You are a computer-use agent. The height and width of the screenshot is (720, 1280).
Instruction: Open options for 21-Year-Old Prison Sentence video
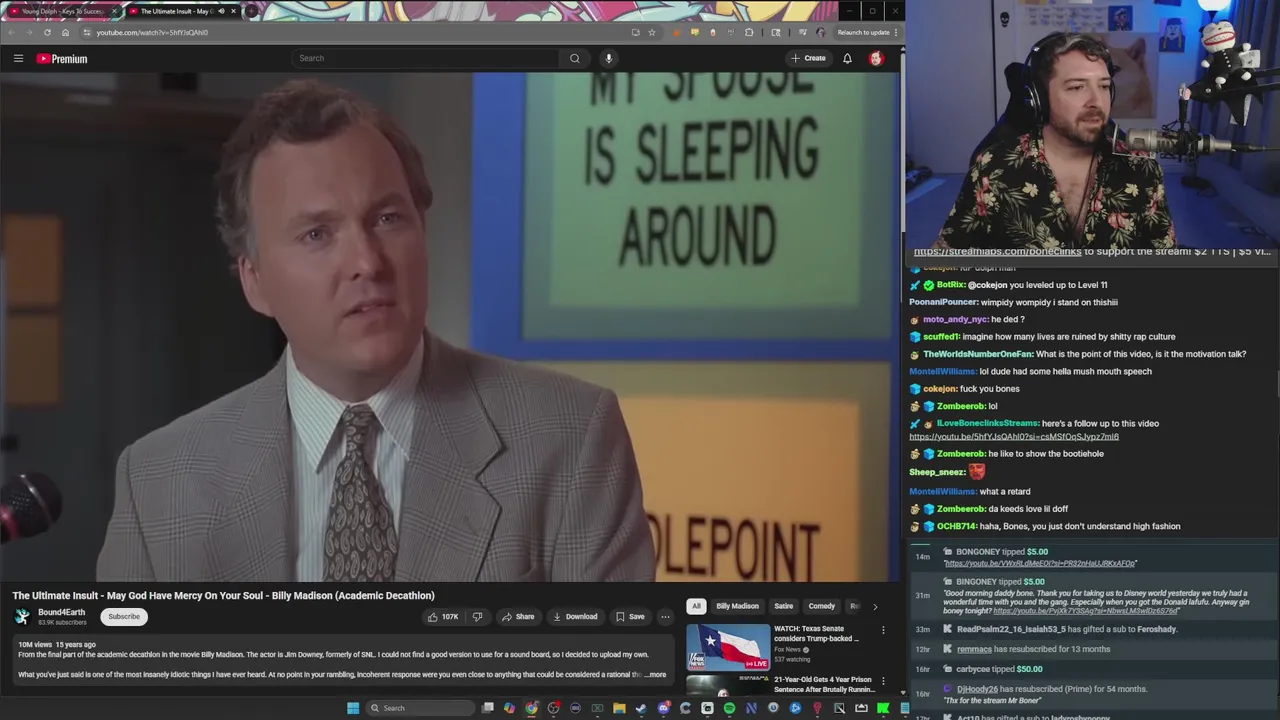point(883,681)
